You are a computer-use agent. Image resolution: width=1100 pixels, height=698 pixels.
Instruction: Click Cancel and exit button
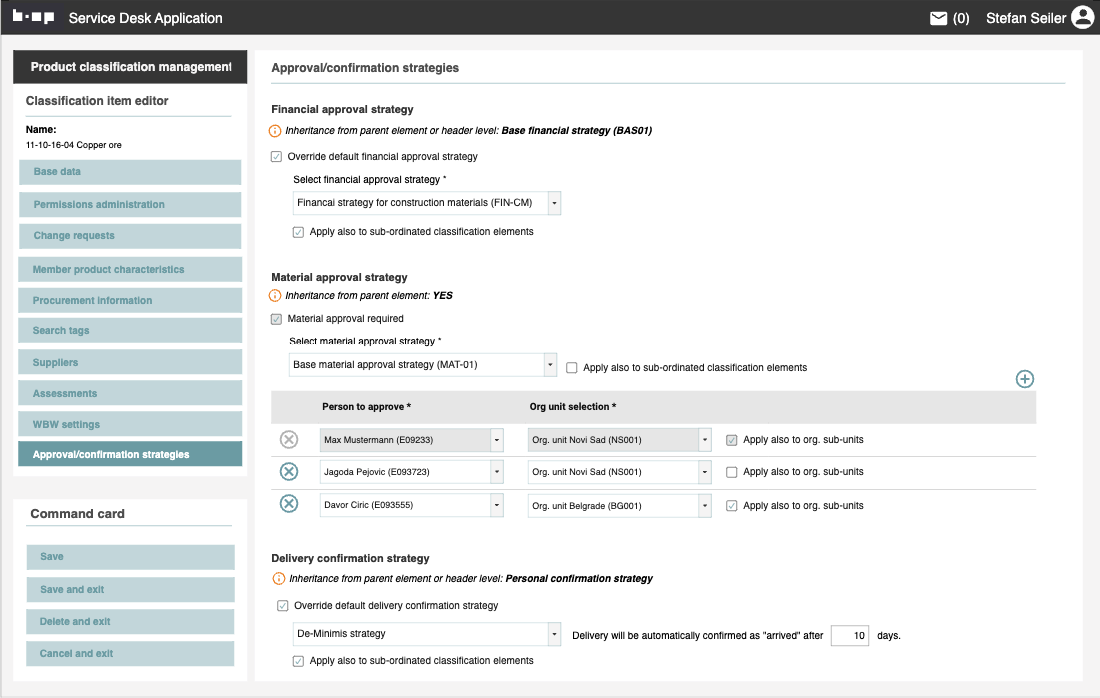(130, 654)
